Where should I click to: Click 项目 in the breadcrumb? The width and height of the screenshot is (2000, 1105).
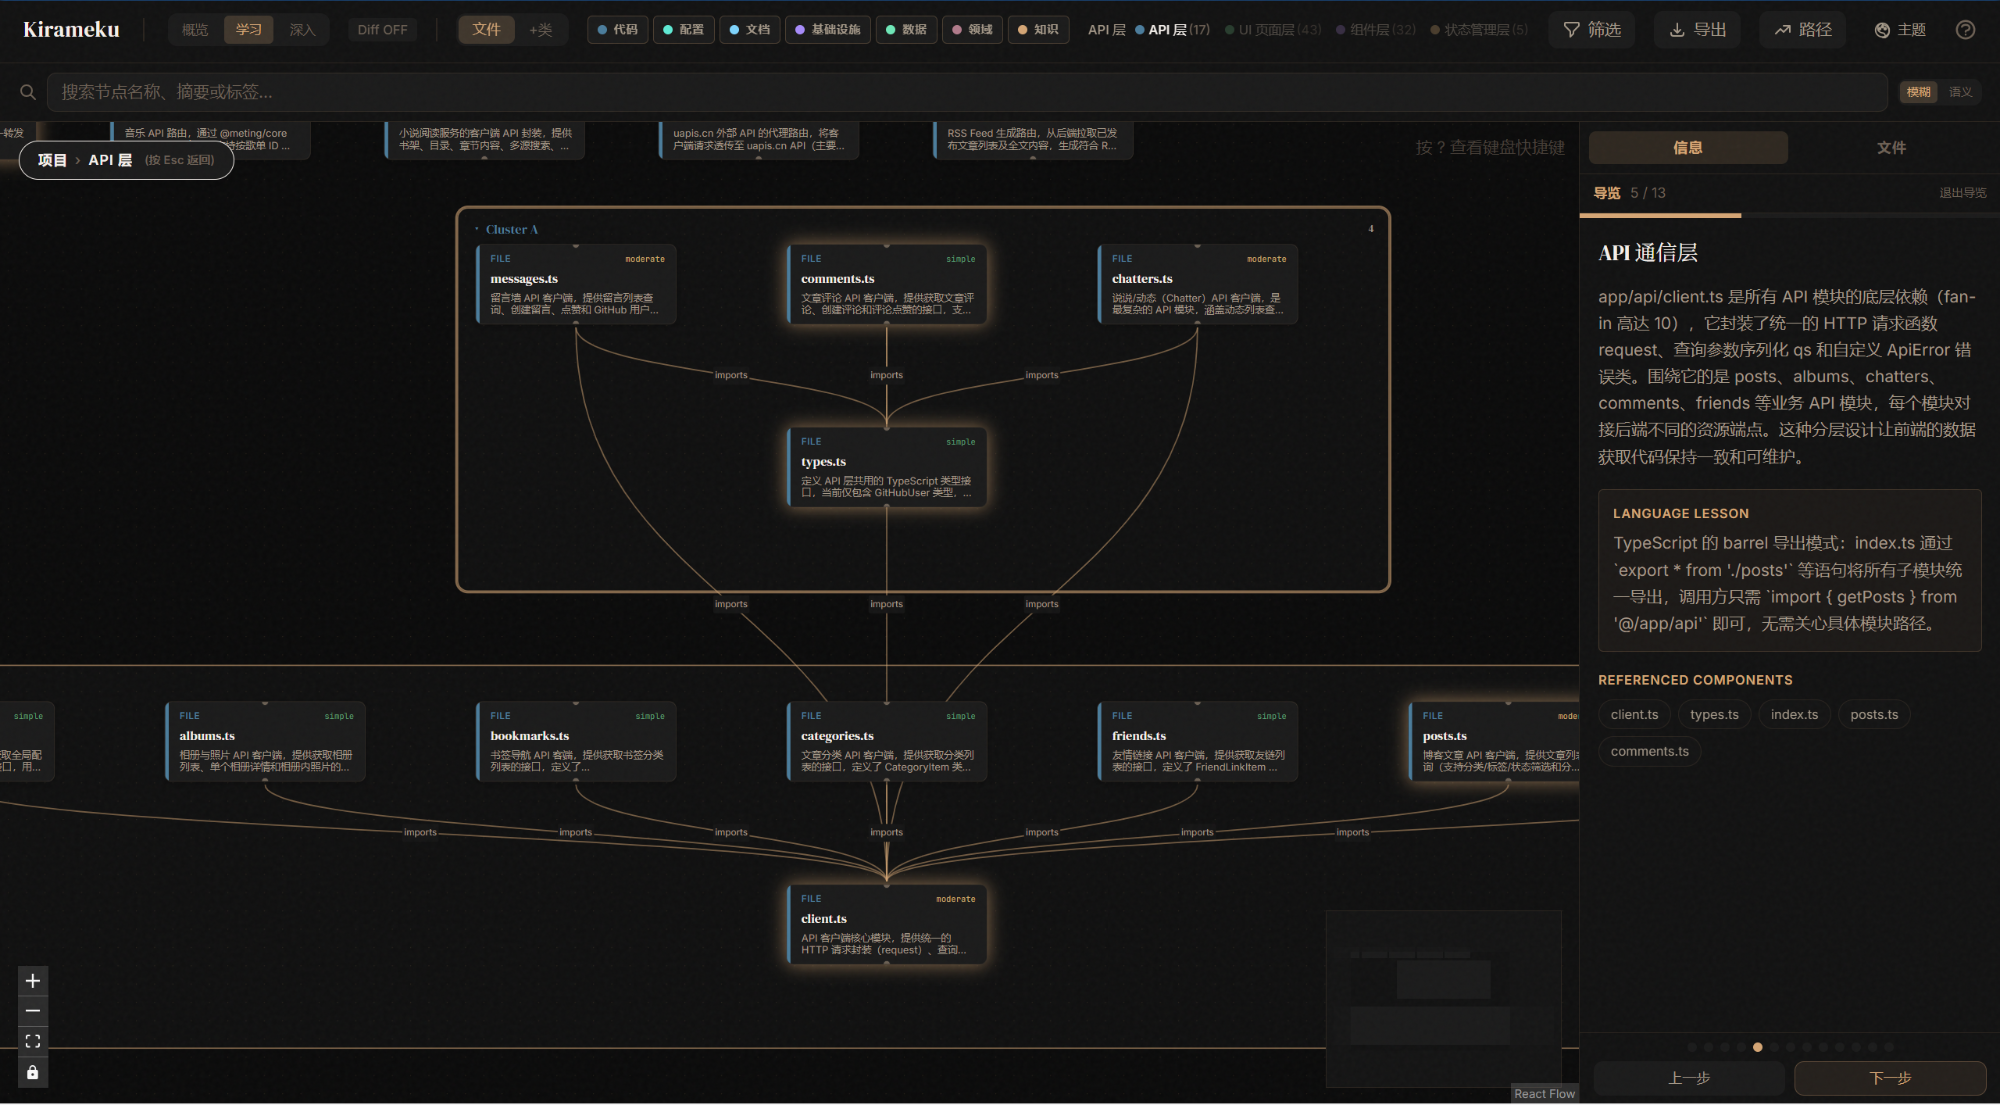click(52, 160)
